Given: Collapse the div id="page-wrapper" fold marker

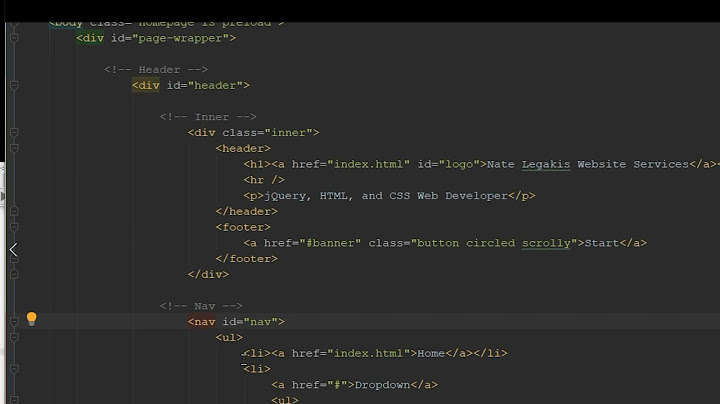Looking at the screenshot, I should click(x=14, y=39).
